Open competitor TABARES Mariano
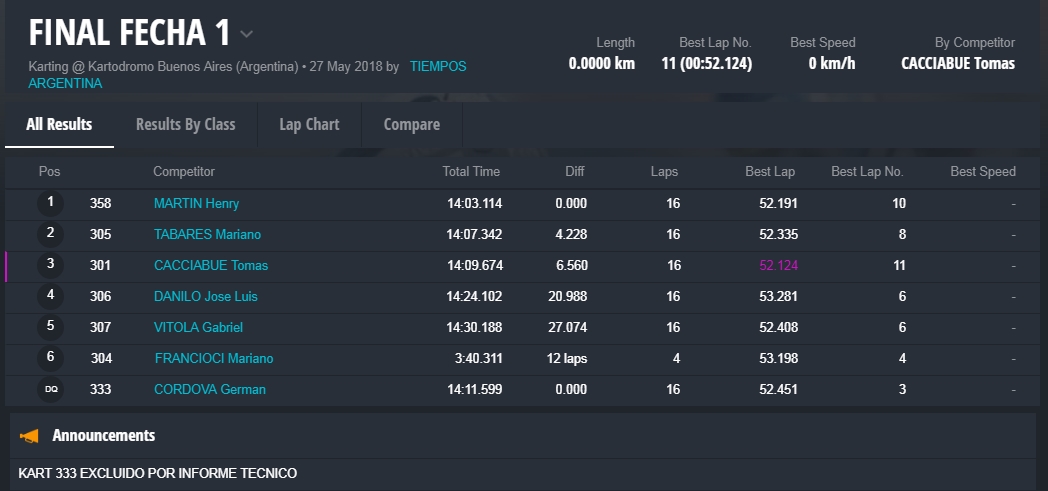The width and height of the screenshot is (1048, 491). [x=207, y=235]
